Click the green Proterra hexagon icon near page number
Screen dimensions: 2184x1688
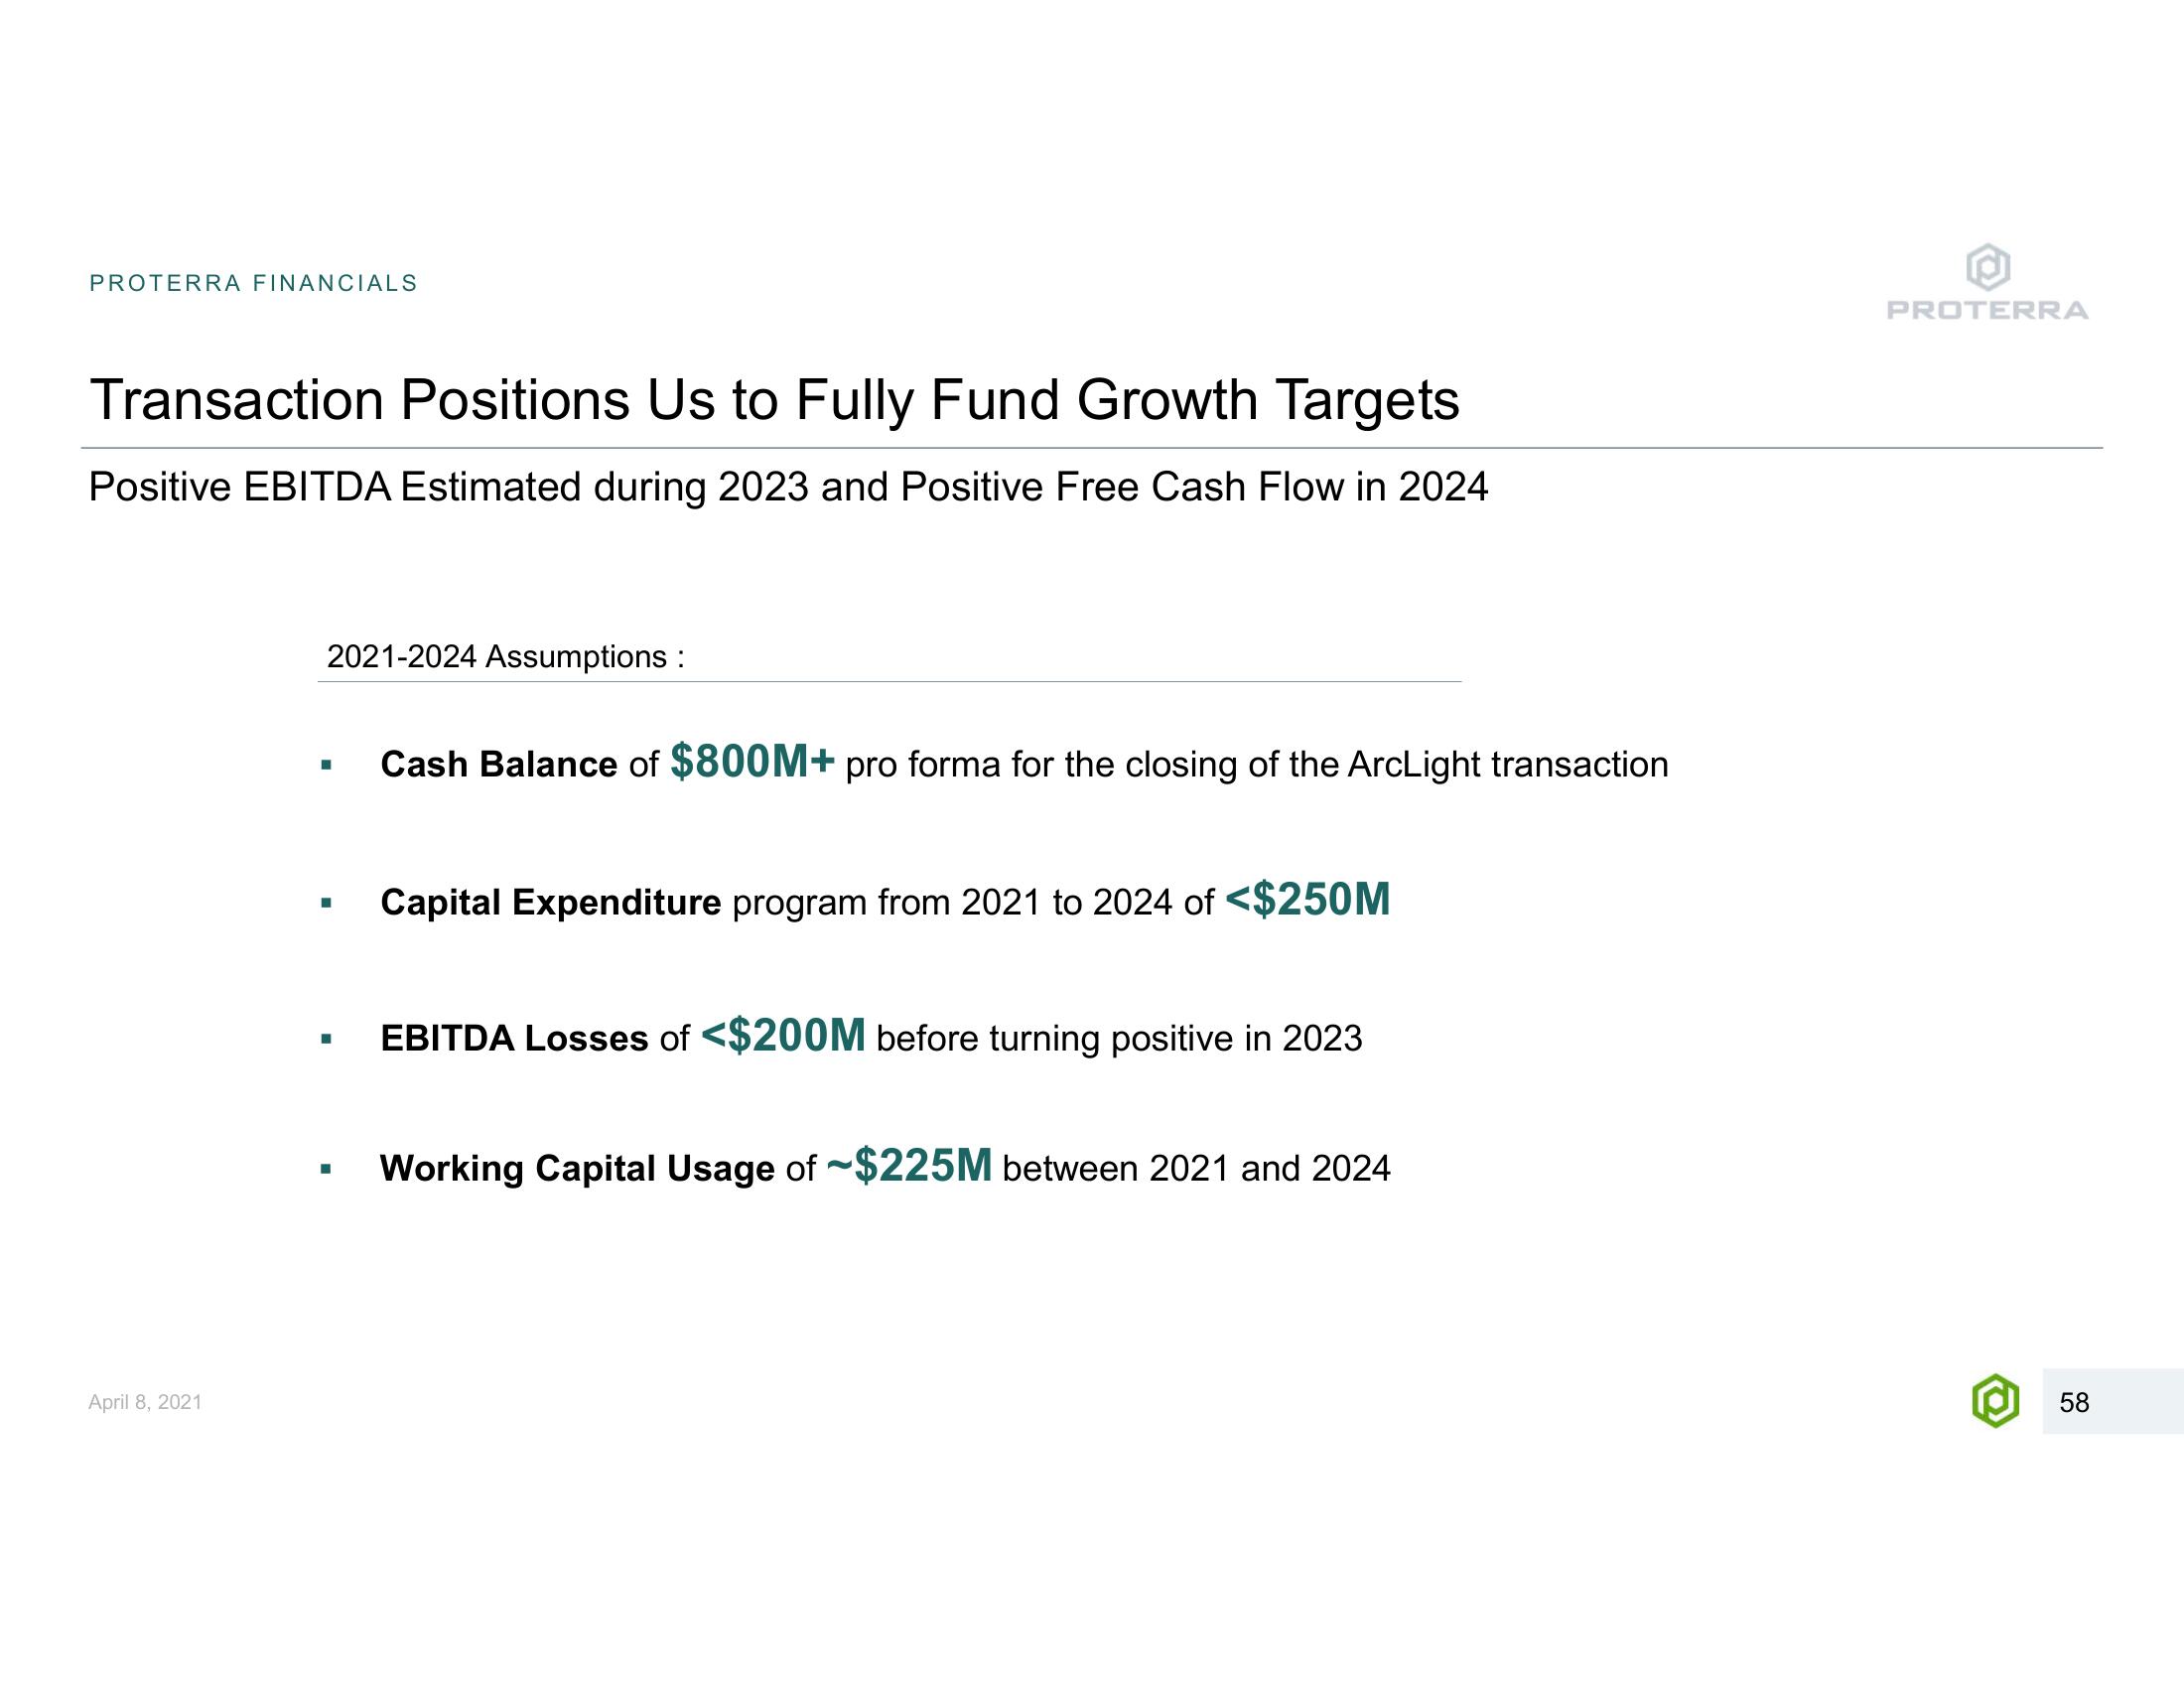1995,1400
